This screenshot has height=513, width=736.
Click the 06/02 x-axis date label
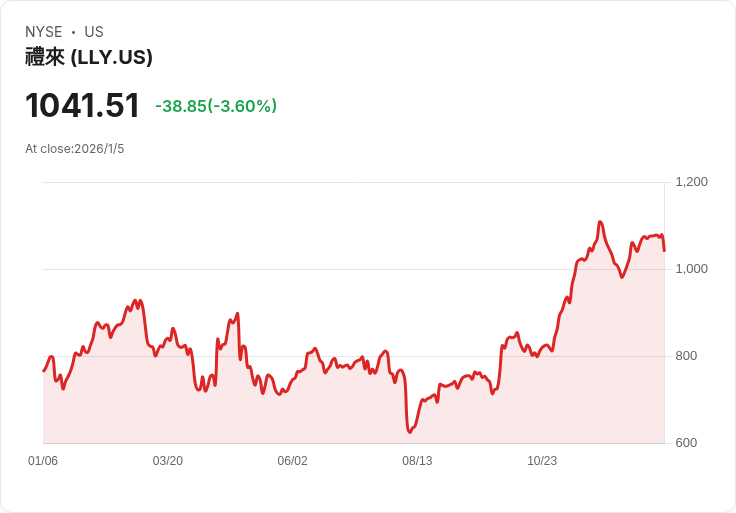[x=292, y=460]
